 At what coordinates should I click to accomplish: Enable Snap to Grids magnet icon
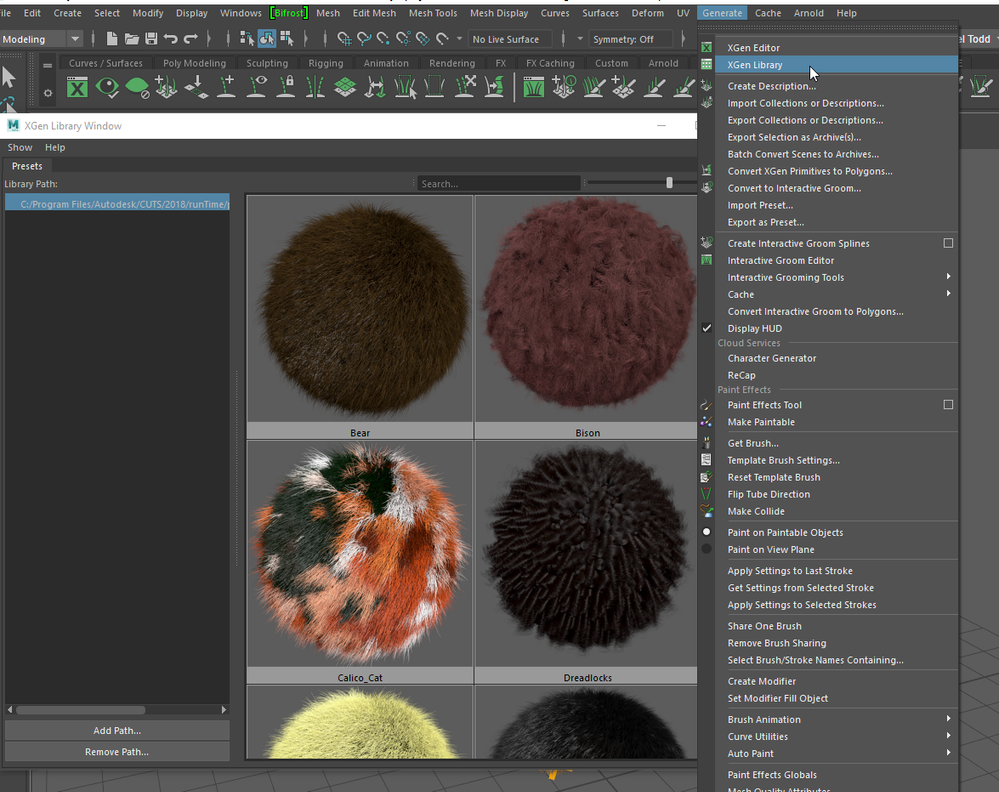pyautogui.click(x=344, y=39)
